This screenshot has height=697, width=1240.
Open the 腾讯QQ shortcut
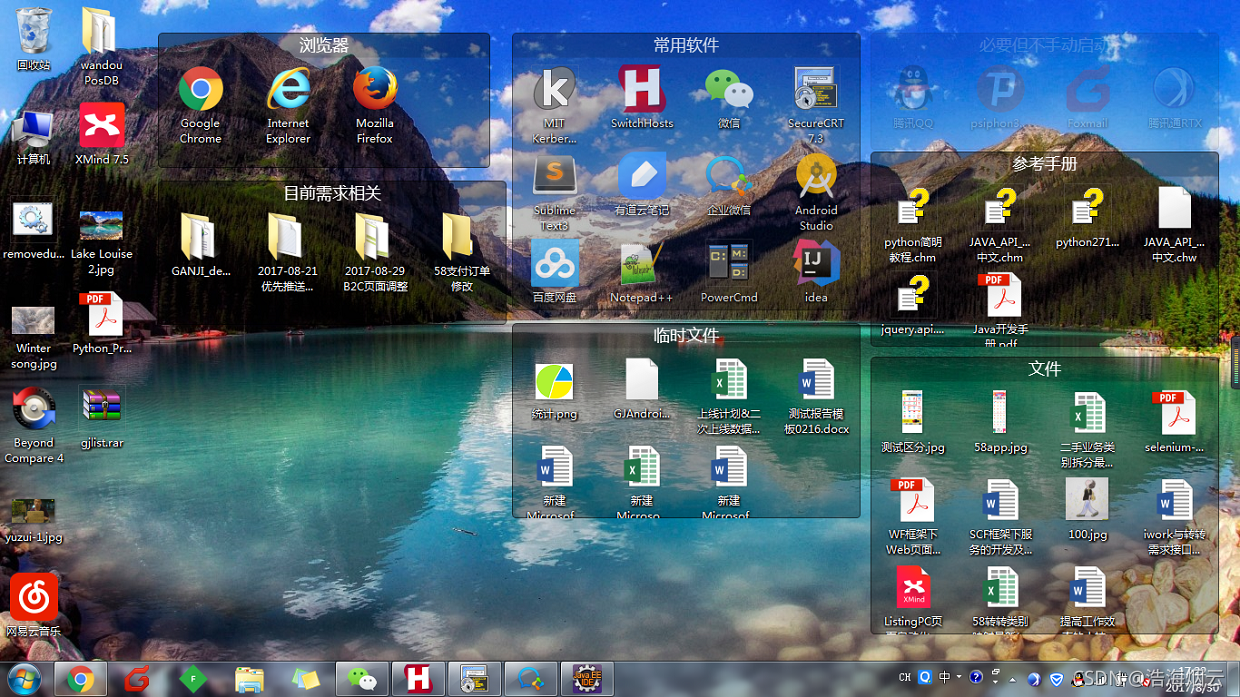click(x=912, y=90)
